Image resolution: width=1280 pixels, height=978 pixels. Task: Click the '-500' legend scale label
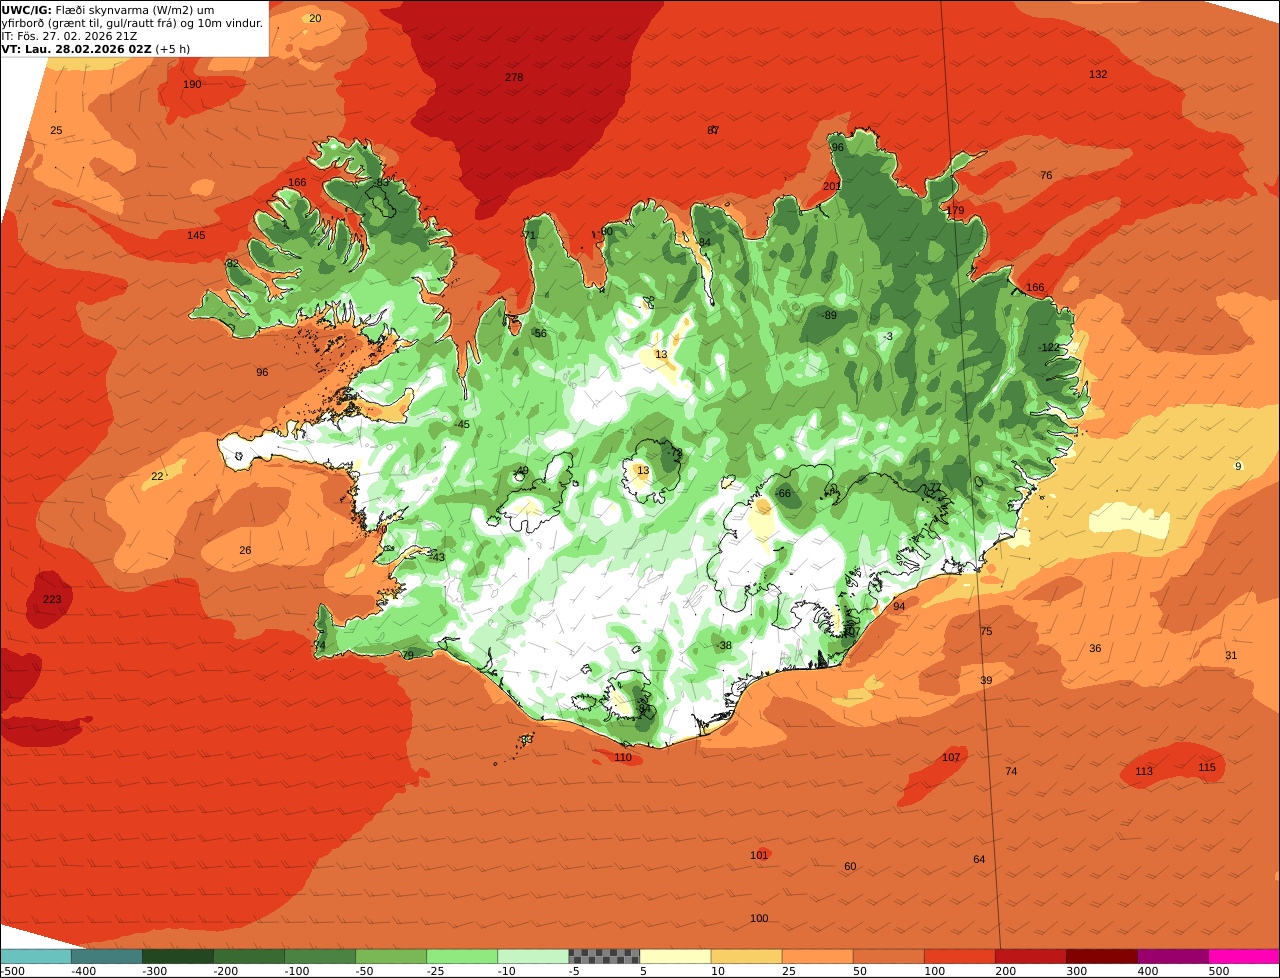[11, 971]
